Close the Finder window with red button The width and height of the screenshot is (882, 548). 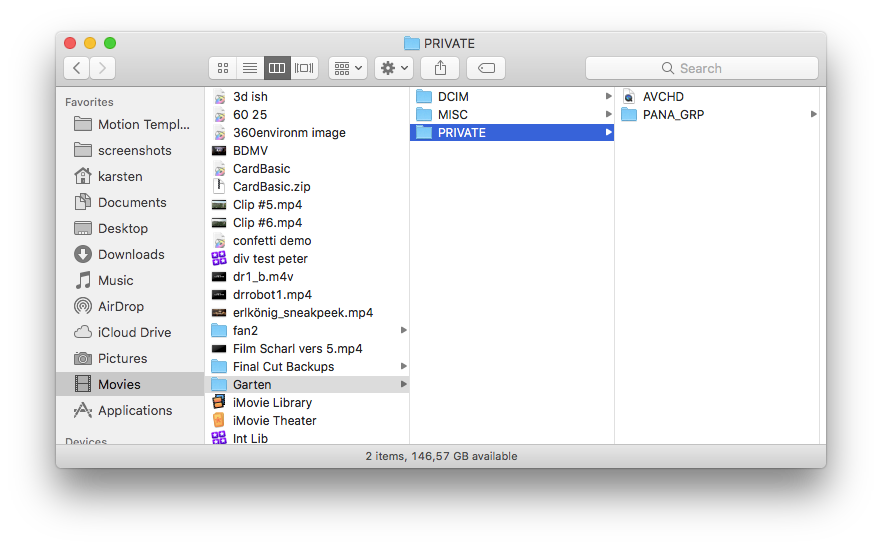pyautogui.click(x=70, y=43)
